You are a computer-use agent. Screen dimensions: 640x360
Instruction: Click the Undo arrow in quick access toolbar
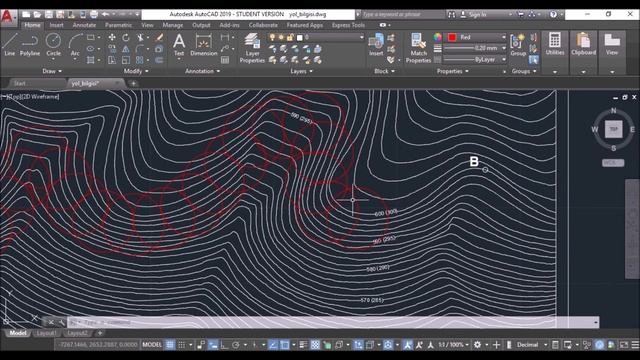tap(105, 14)
